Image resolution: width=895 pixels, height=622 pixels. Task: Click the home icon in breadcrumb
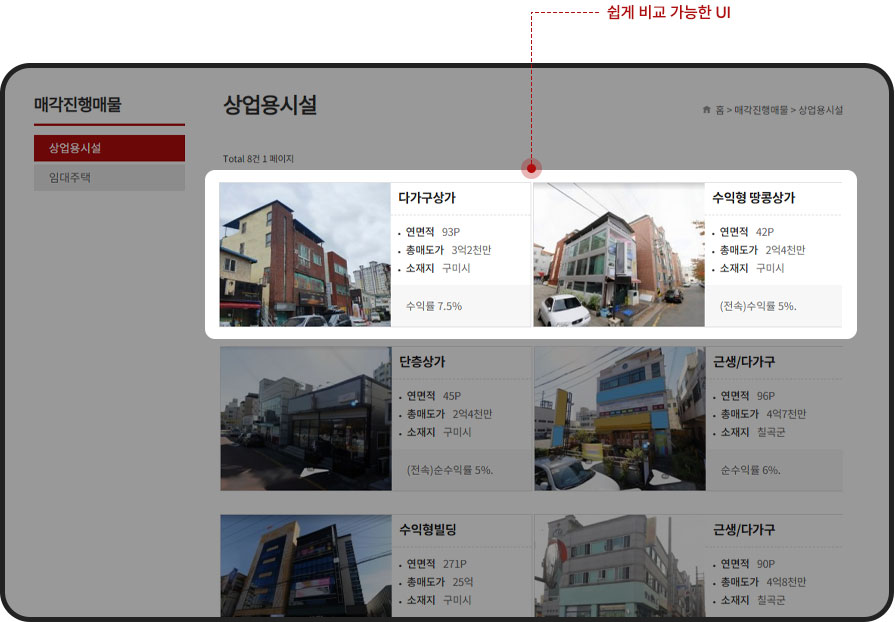click(x=707, y=110)
